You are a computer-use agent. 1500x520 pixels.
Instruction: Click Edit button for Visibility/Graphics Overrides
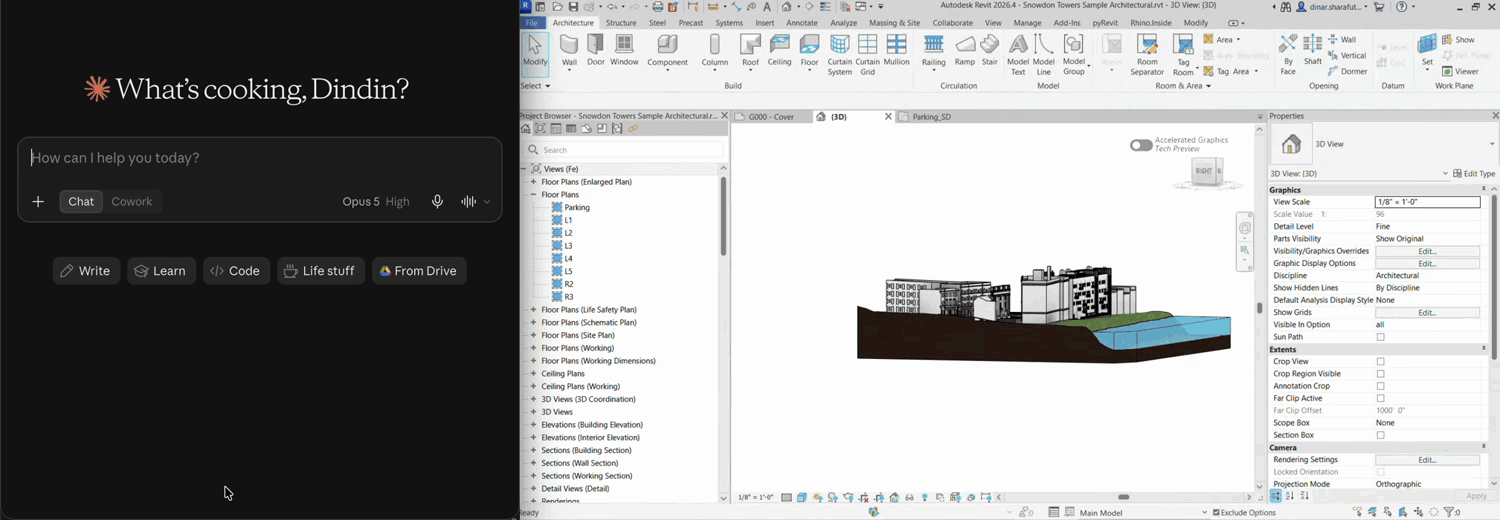(x=1427, y=251)
